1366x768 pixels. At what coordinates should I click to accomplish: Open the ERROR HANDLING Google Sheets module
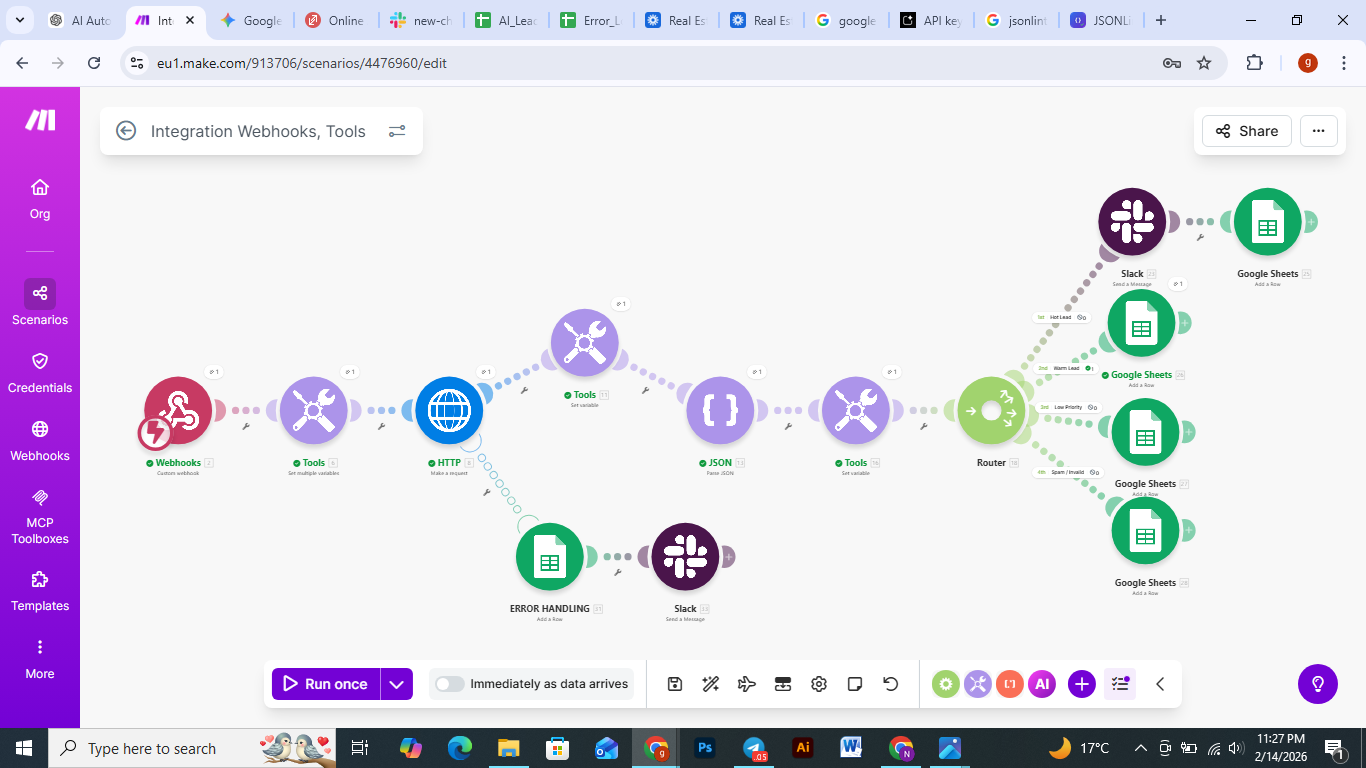[550, 557]
